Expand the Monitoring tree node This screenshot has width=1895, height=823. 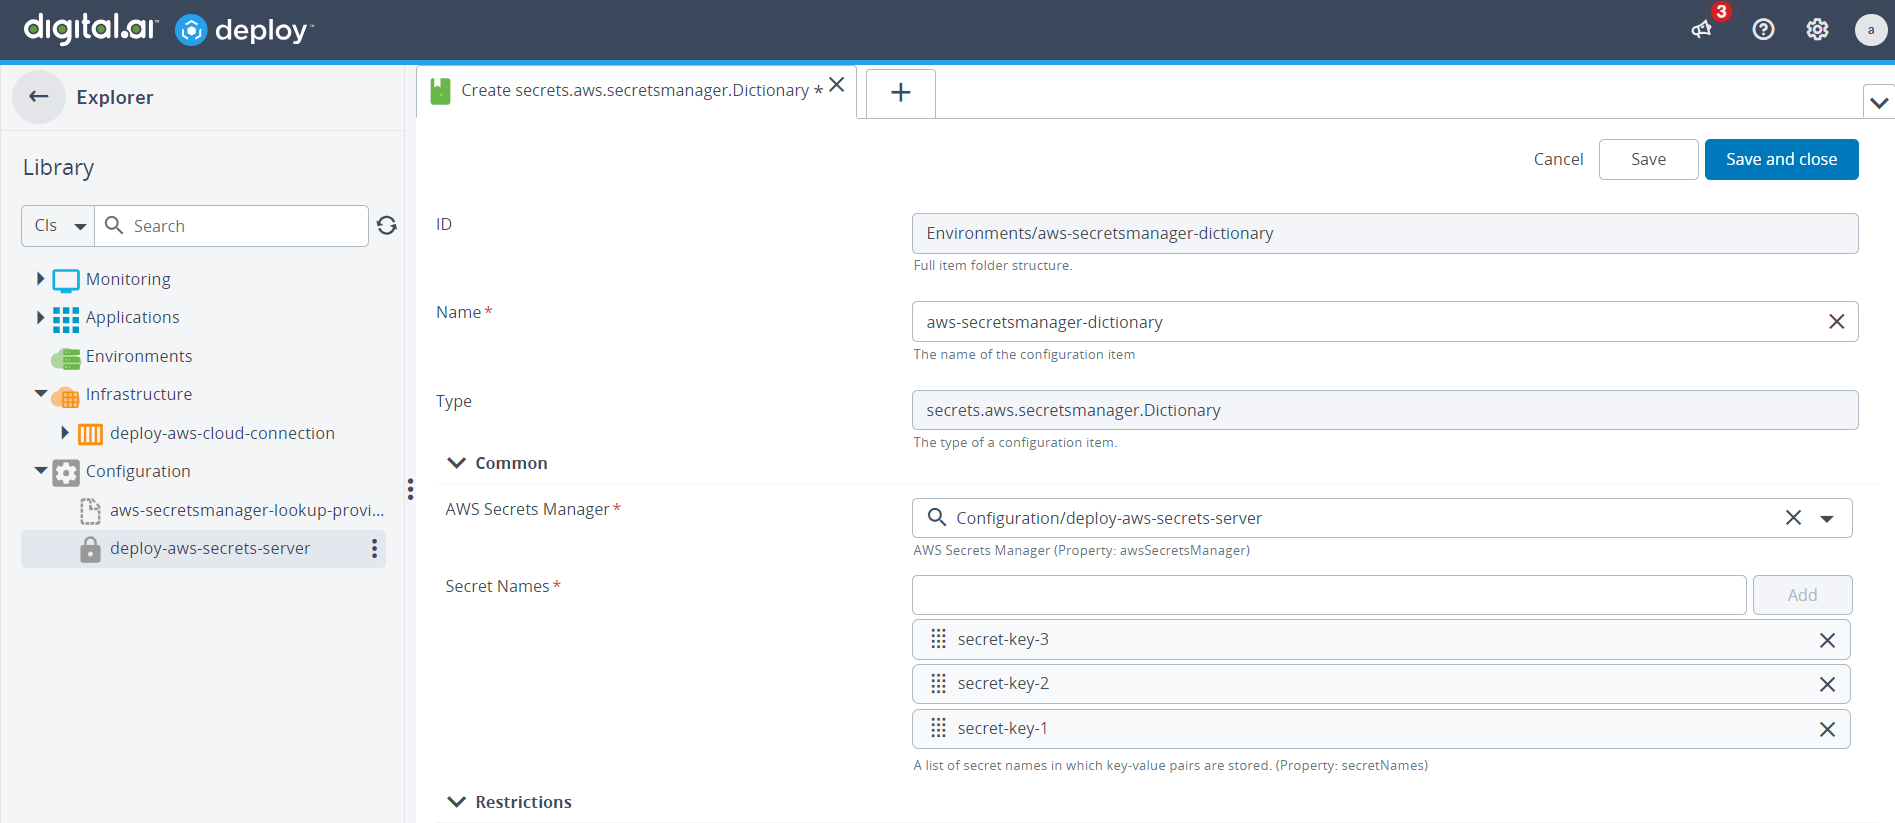click(x=40, y=279)
